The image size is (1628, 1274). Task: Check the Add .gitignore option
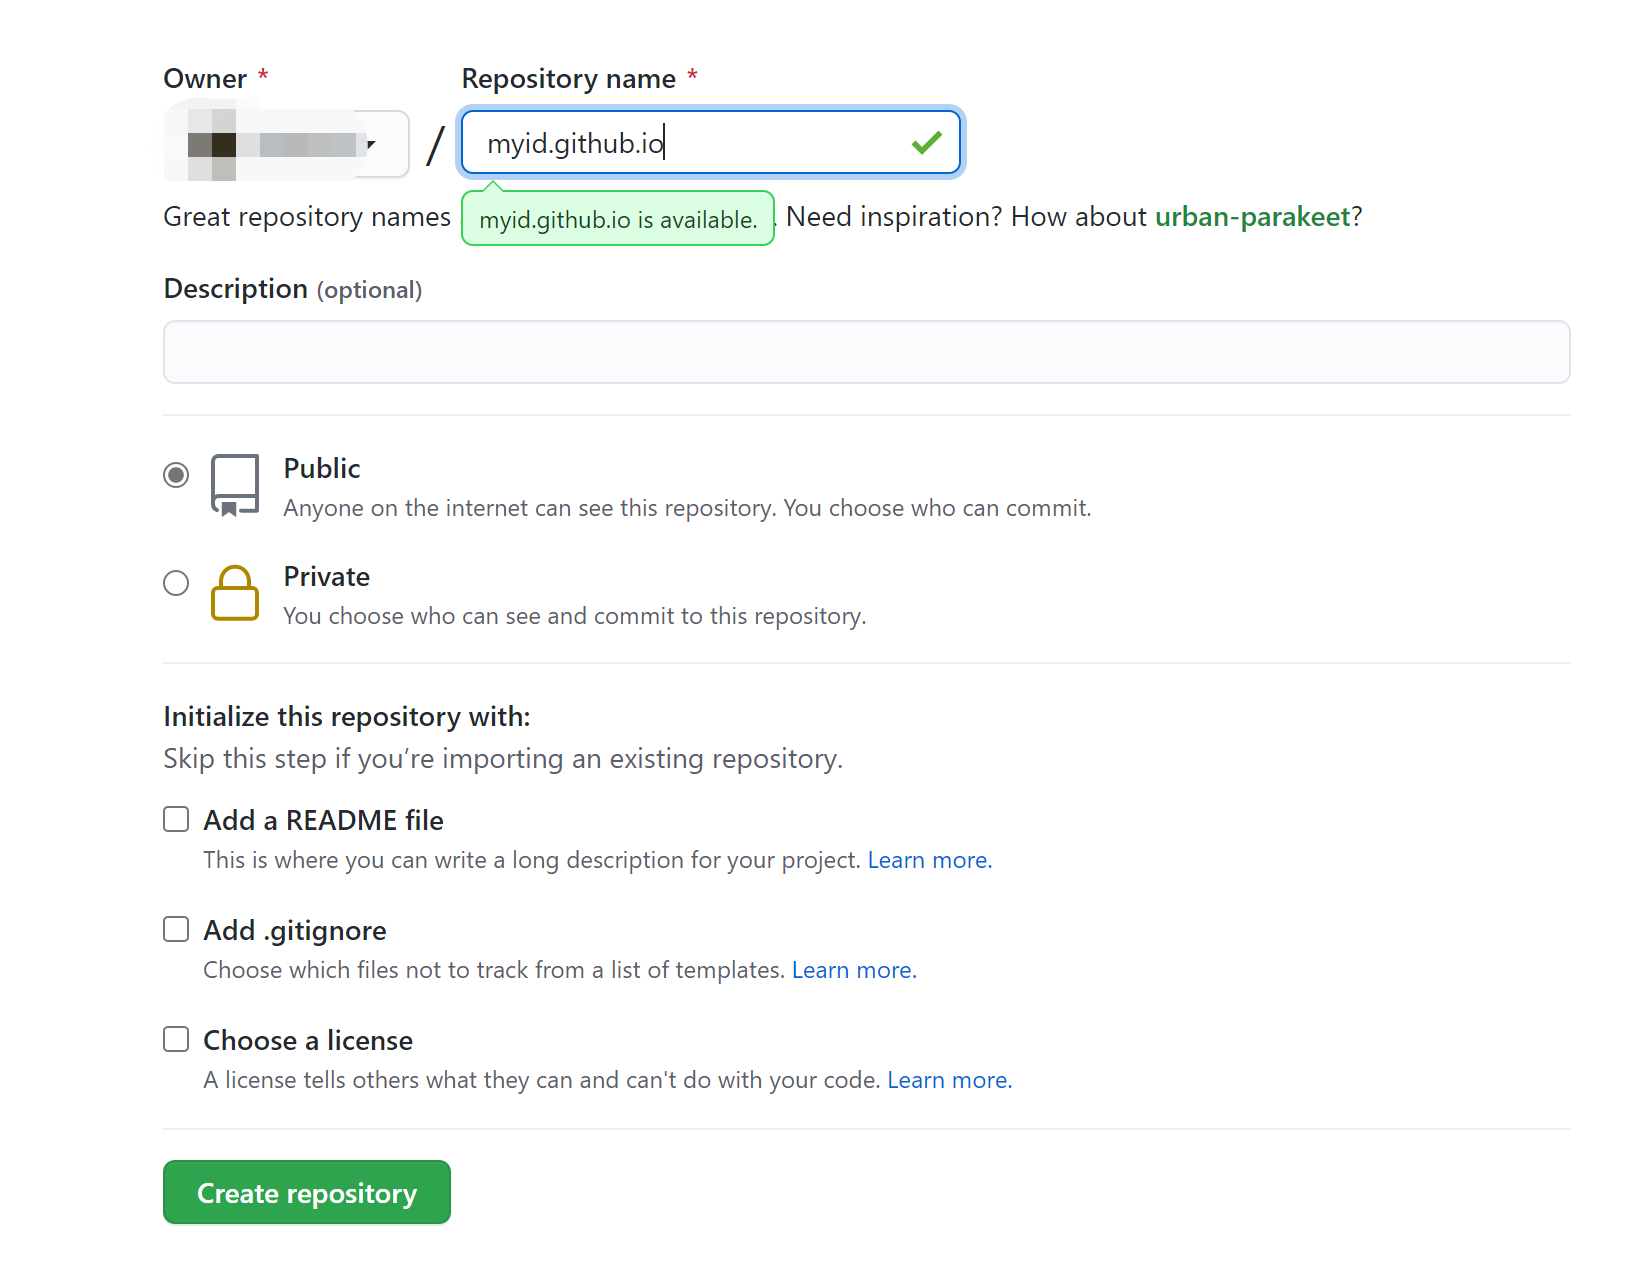pos(176,930)
